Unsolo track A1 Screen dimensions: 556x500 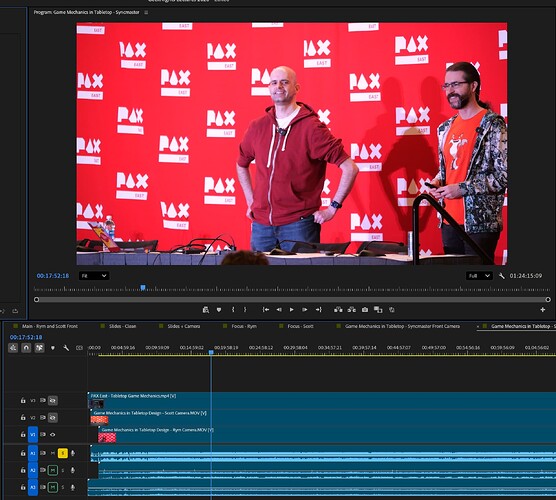63,453
